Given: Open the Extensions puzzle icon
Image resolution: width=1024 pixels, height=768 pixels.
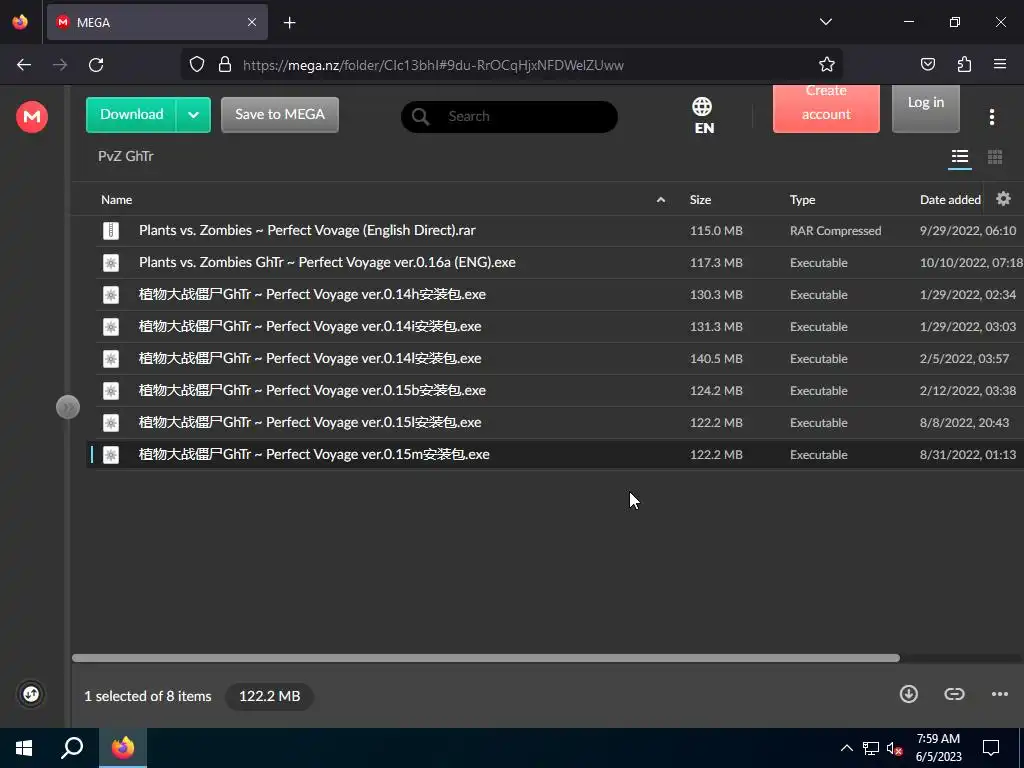Looking at the screenshot, I should (x=964, y=65).
